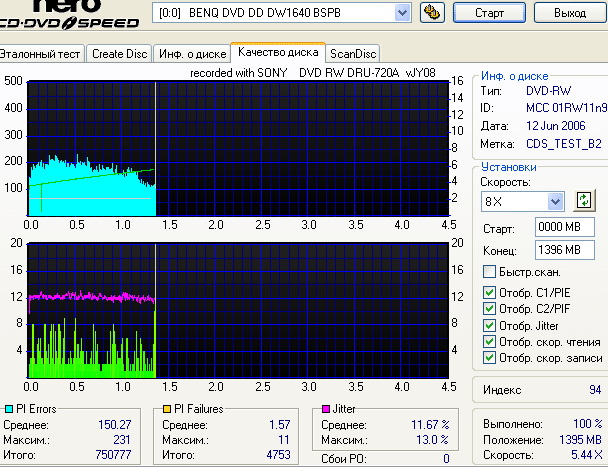Uncheck Отобр. C1/PIE checkbox
The height and width of the screenshot is (467, 608).
coord(489,292)
